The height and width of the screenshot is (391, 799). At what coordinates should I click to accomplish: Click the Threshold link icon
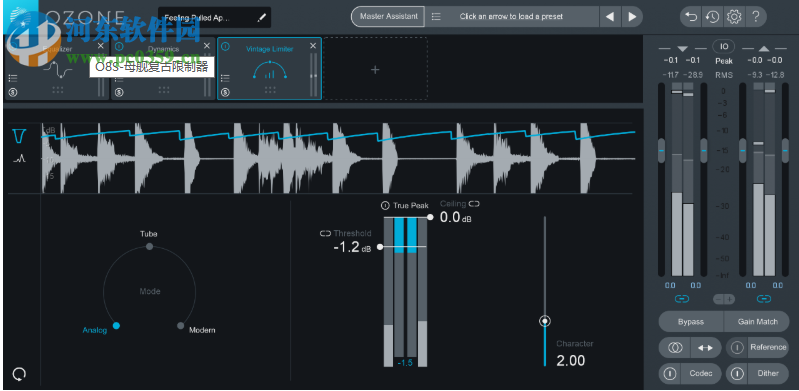326,233
